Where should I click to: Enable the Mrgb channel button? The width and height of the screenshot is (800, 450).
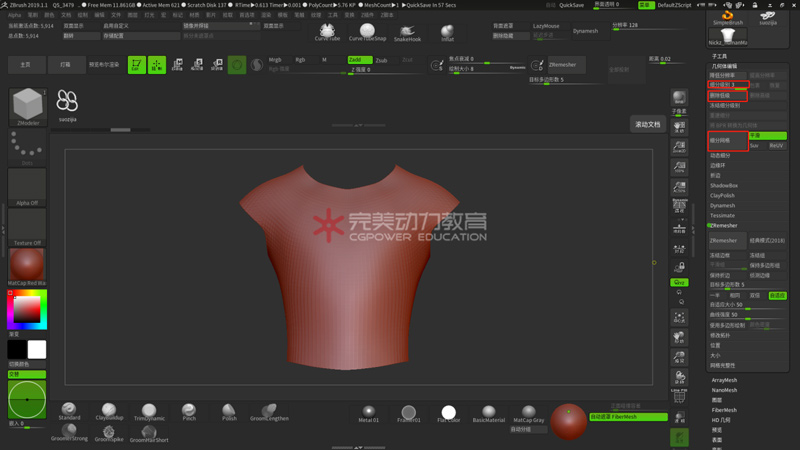[275, 60]
